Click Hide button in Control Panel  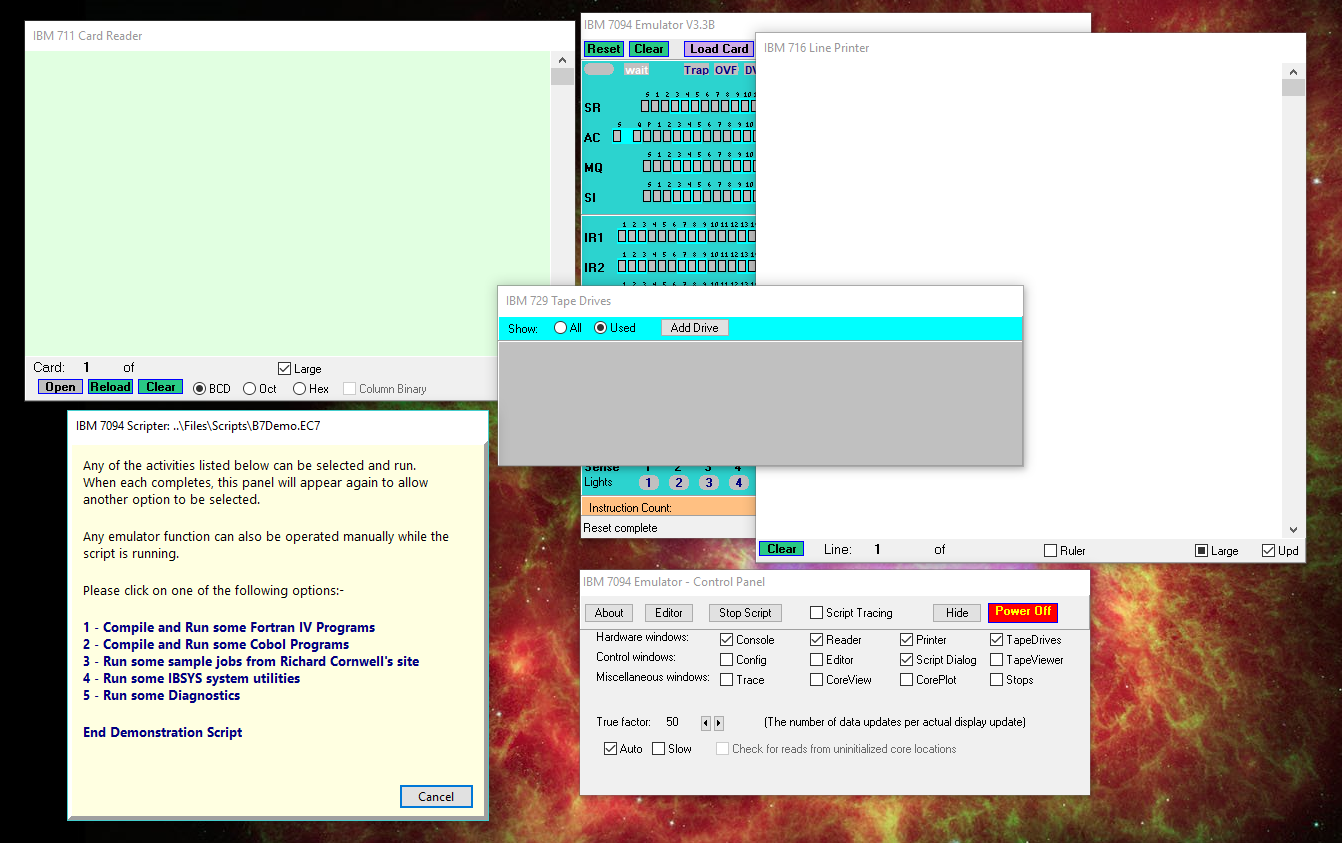coord(957,613)
